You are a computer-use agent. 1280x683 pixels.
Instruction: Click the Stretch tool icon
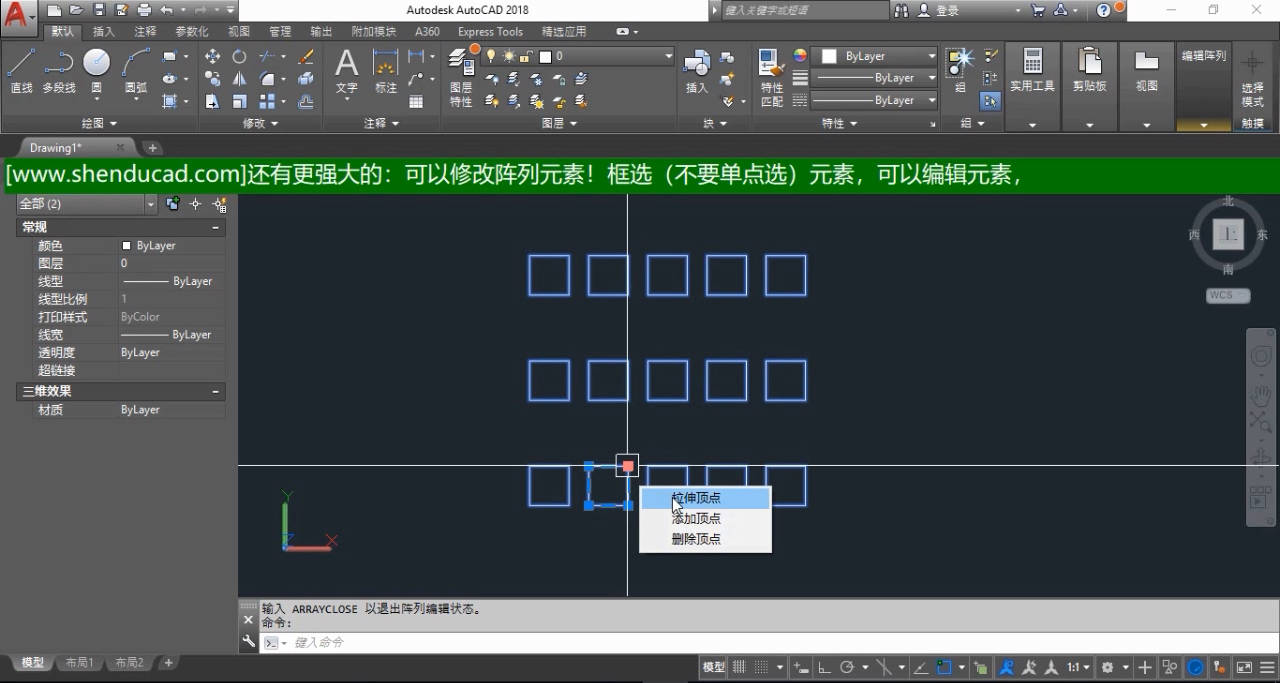pos(212,101)
